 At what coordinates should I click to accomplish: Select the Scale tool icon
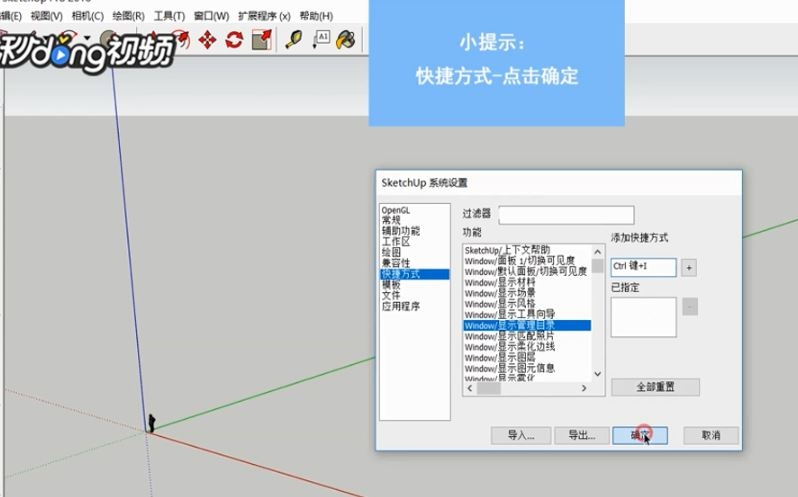pos(262,39)
